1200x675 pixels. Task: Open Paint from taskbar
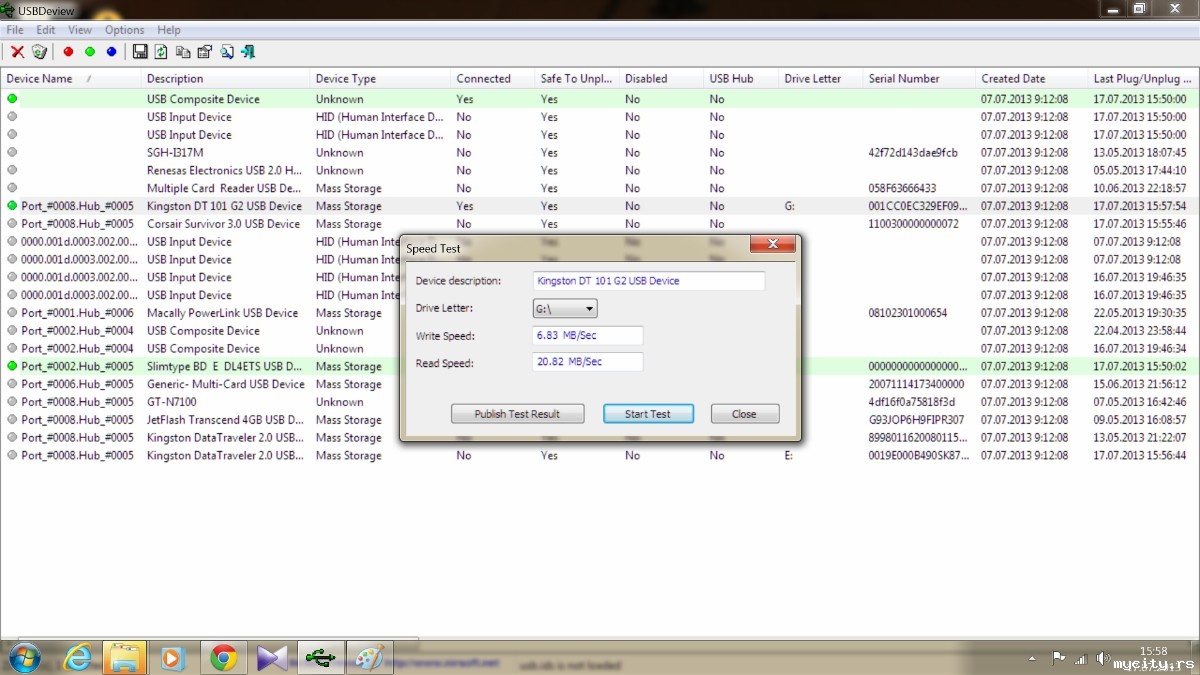[370, 657]
